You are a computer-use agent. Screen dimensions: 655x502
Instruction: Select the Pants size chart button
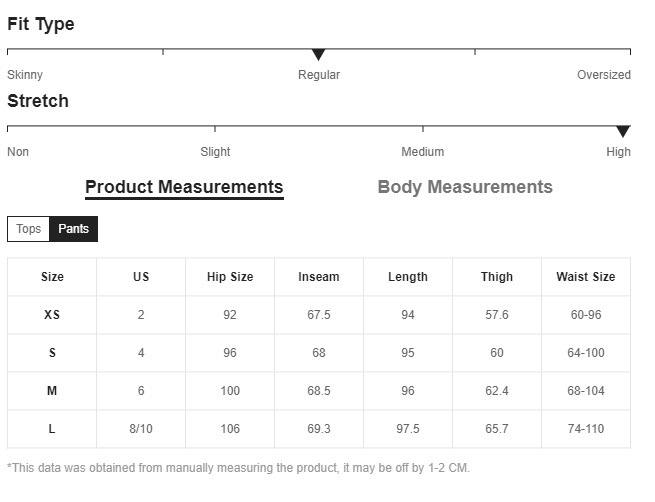(x=73, y=229)
